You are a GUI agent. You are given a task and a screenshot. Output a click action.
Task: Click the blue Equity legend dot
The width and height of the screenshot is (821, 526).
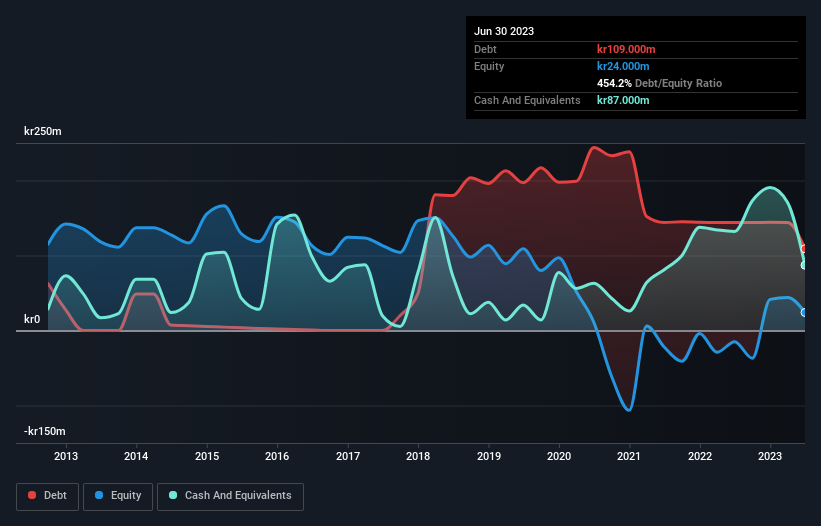coord(99,495)
